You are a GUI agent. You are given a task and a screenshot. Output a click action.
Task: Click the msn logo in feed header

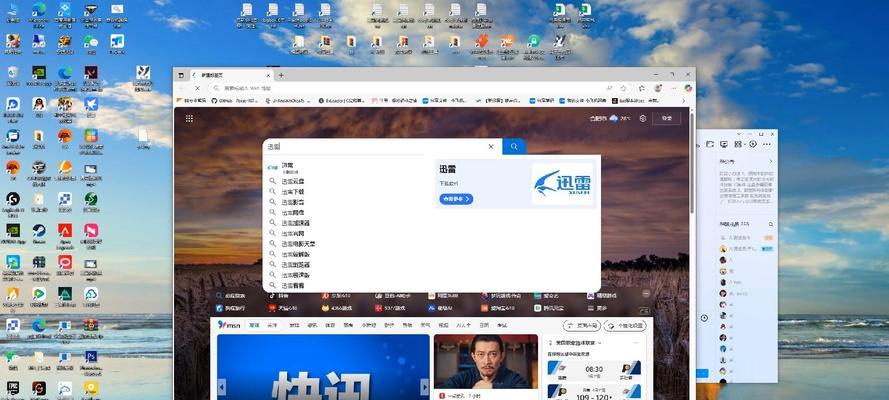pos(228,325)
